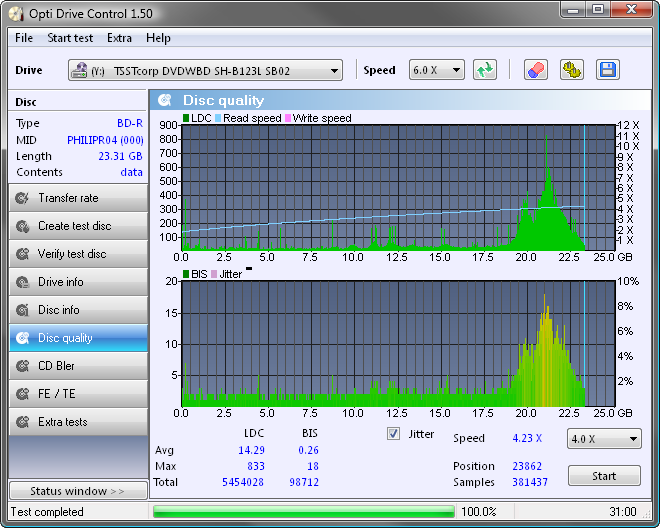Select the Drive info button
The height and width of the screenshot is (528, 660).
[x=78, y=282]
